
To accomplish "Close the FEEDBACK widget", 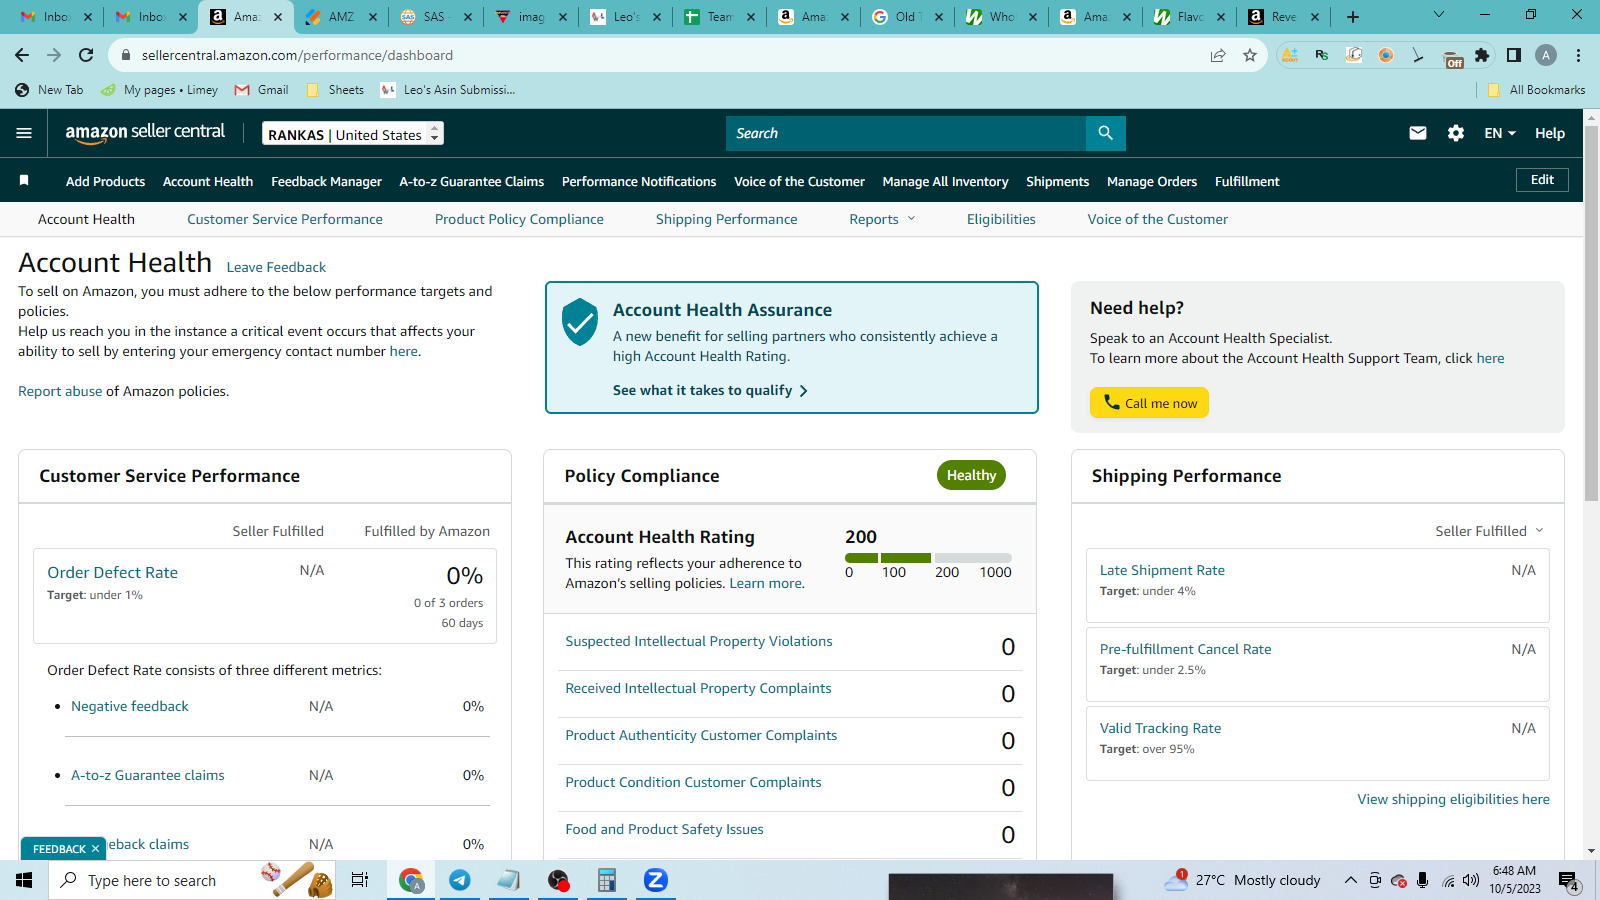I will coord(95,849).
